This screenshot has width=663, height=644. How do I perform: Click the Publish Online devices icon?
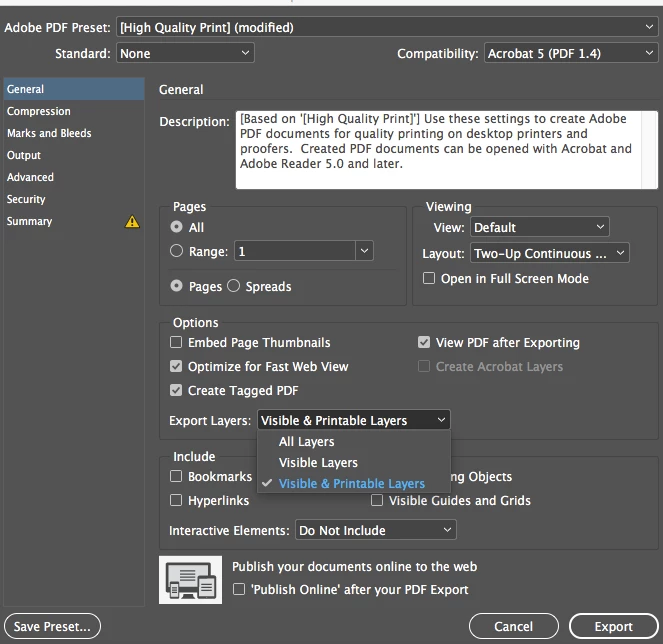click(x=190, y=580)
